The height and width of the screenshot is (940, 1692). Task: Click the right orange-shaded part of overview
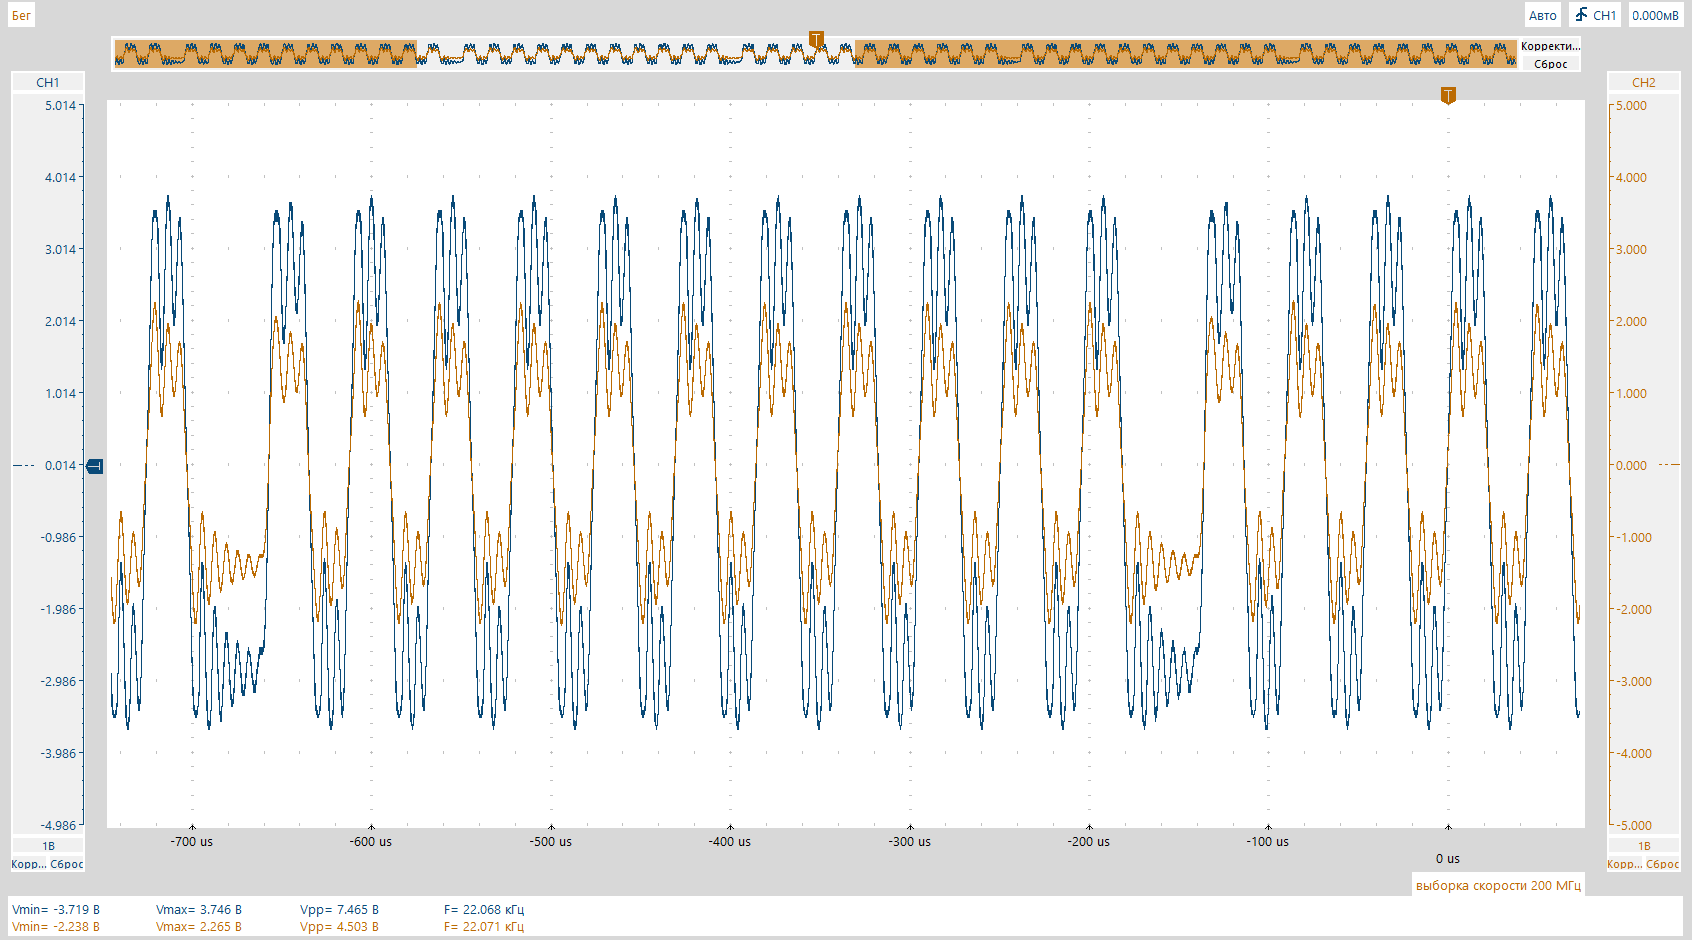(x=1186, y=54)
